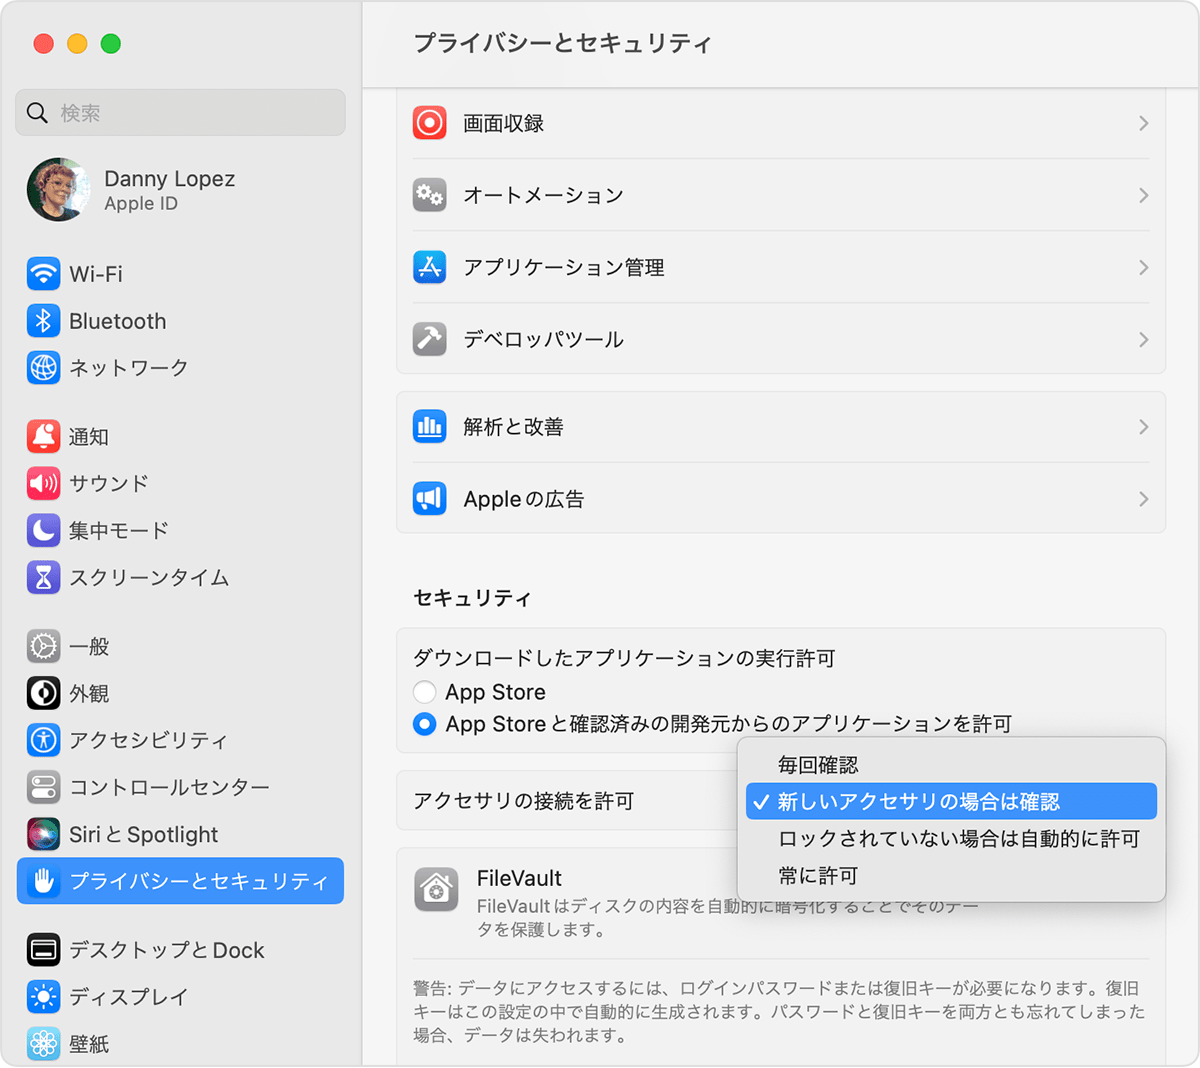The width and height of the screenshot is (1200, 1068).
Task: Choose 常に許可 from the popup menu
Action: tap(951, 876)
